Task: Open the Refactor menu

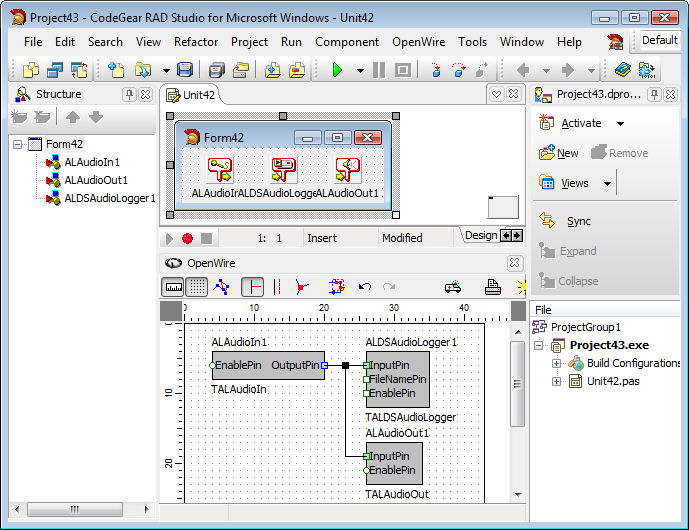Action: coord(196,42)
